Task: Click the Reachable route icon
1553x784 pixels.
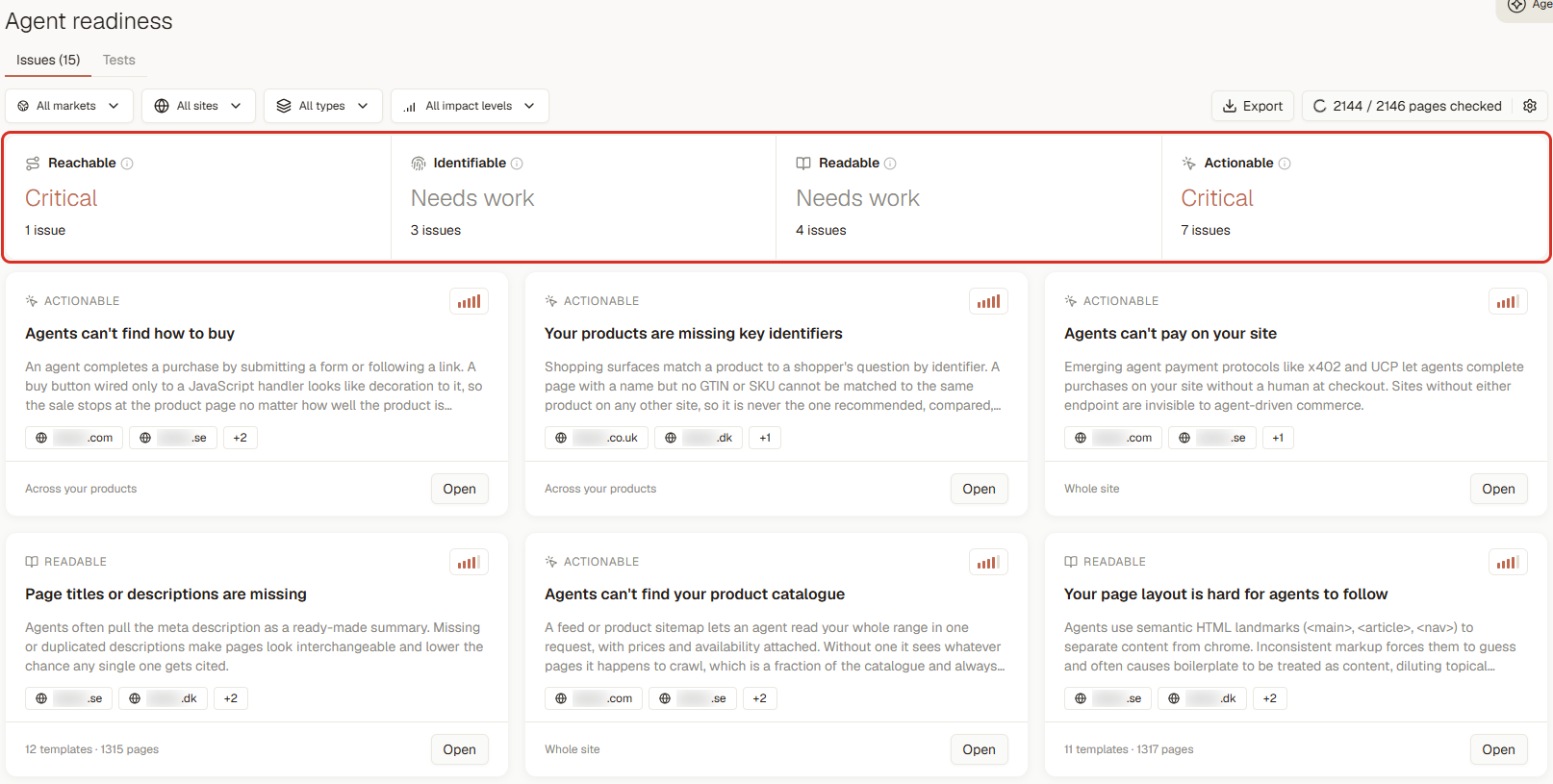Action: click(33, 163)
